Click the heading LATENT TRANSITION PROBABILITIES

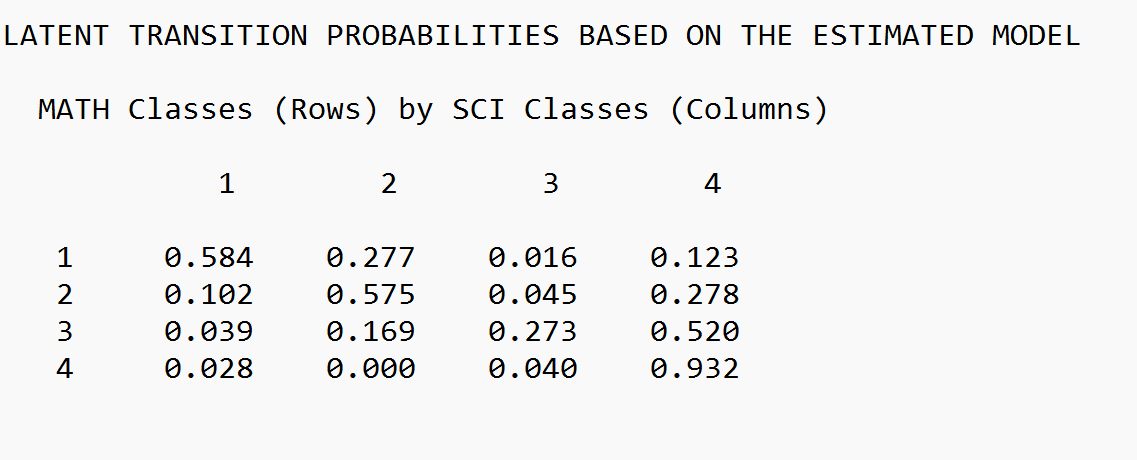point(542,36)
